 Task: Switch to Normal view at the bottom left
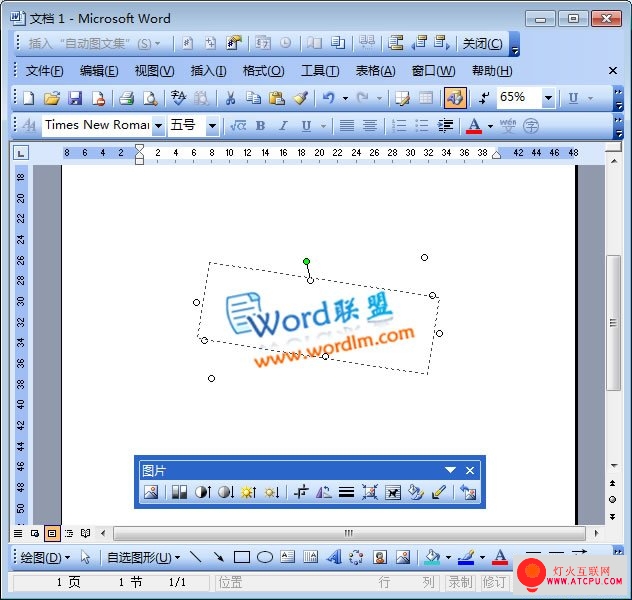click(x=18, y=534)
